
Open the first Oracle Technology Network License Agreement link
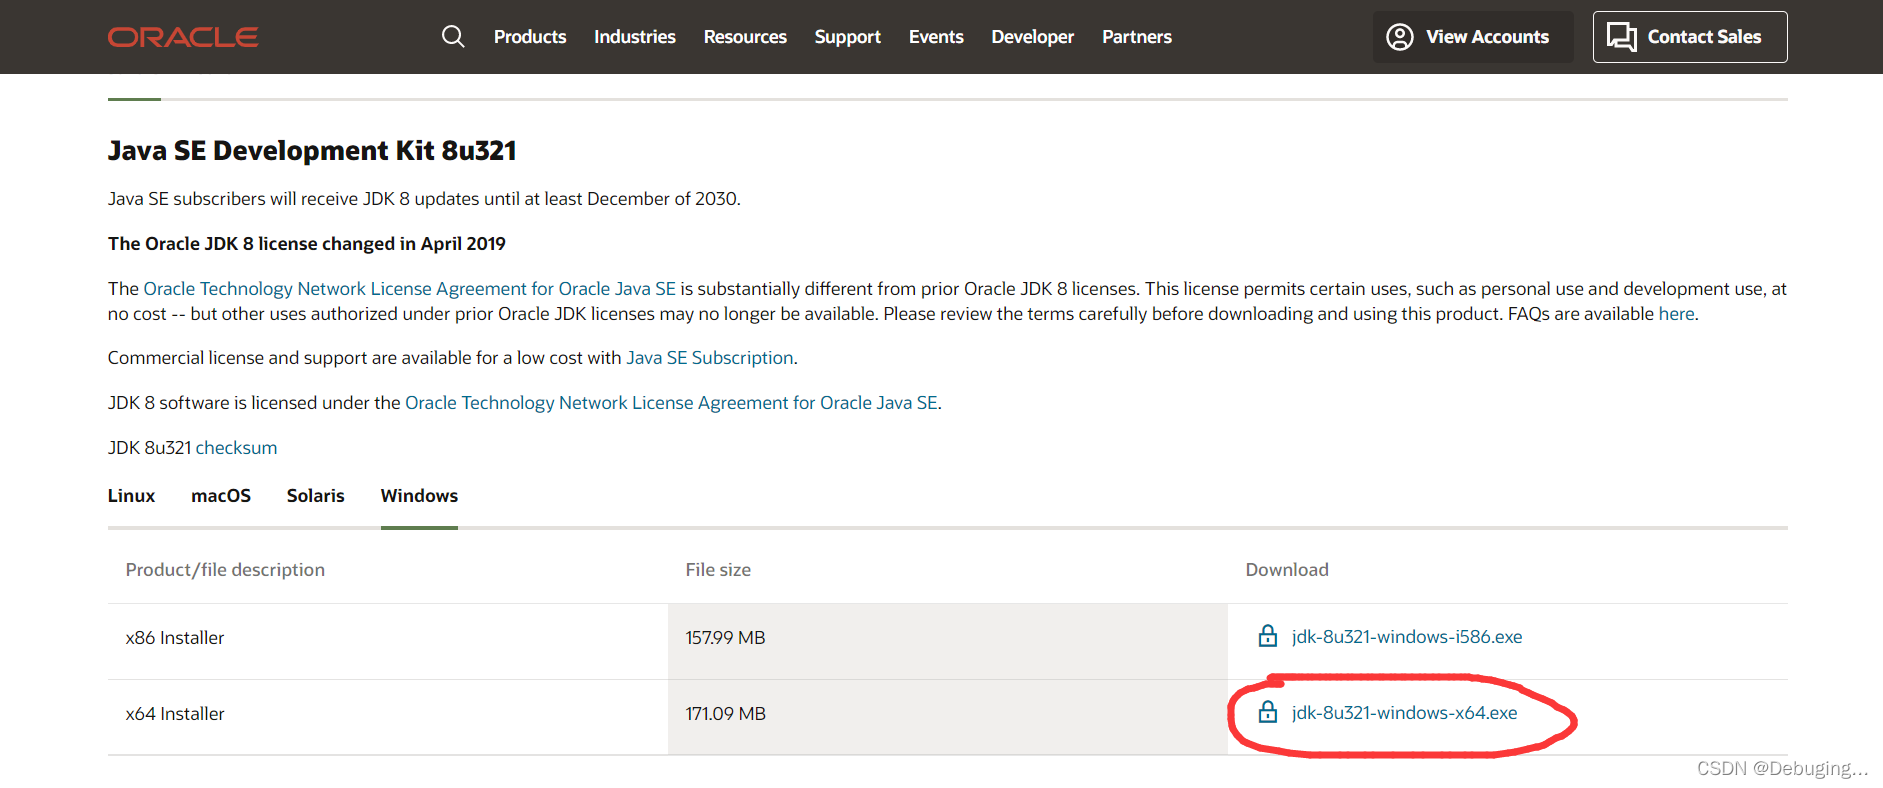pyautogui.click(x=410, y=289)
